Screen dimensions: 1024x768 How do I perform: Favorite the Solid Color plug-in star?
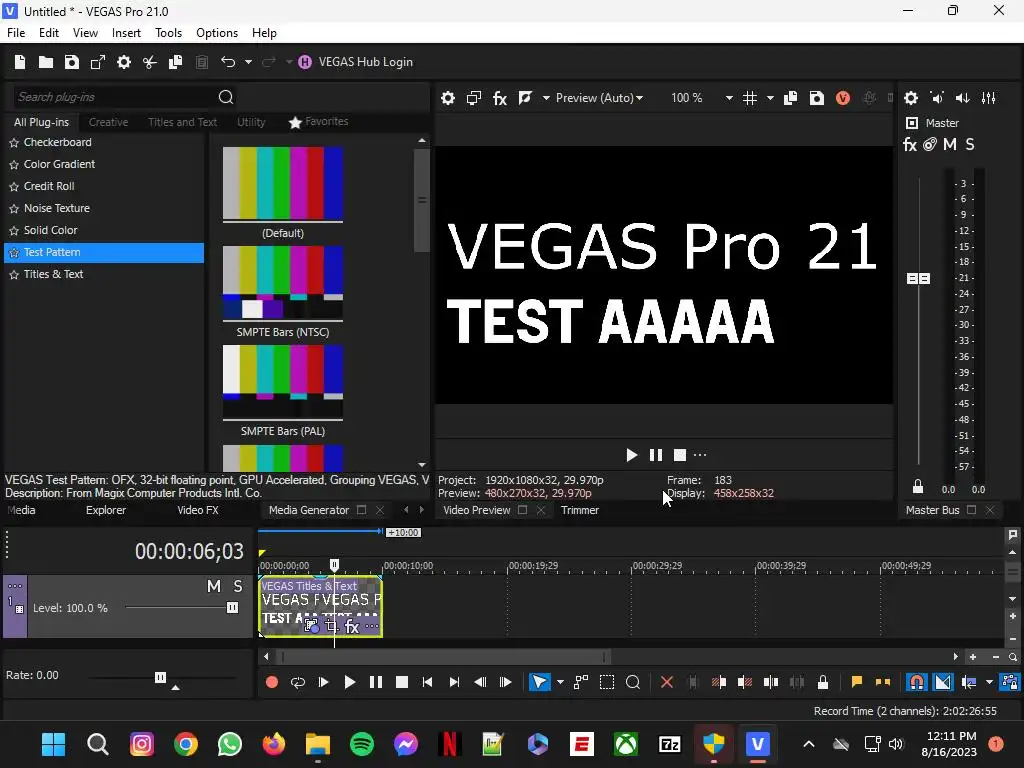[x=14, y=231]
